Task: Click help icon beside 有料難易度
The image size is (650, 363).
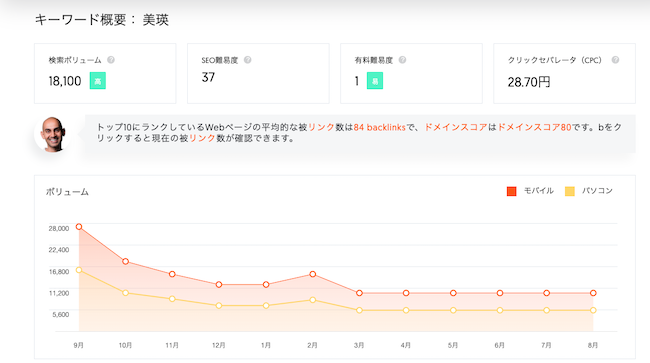Action: click(402, 60)
